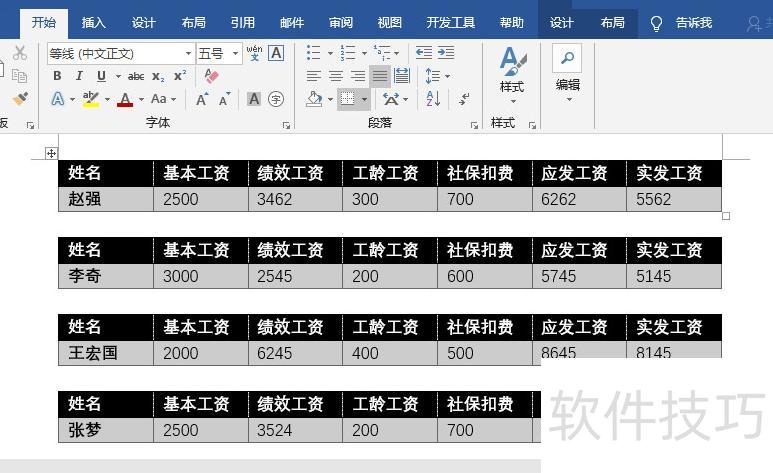Apply bullet list
The image size is (773, 473).
coord(314,53)
